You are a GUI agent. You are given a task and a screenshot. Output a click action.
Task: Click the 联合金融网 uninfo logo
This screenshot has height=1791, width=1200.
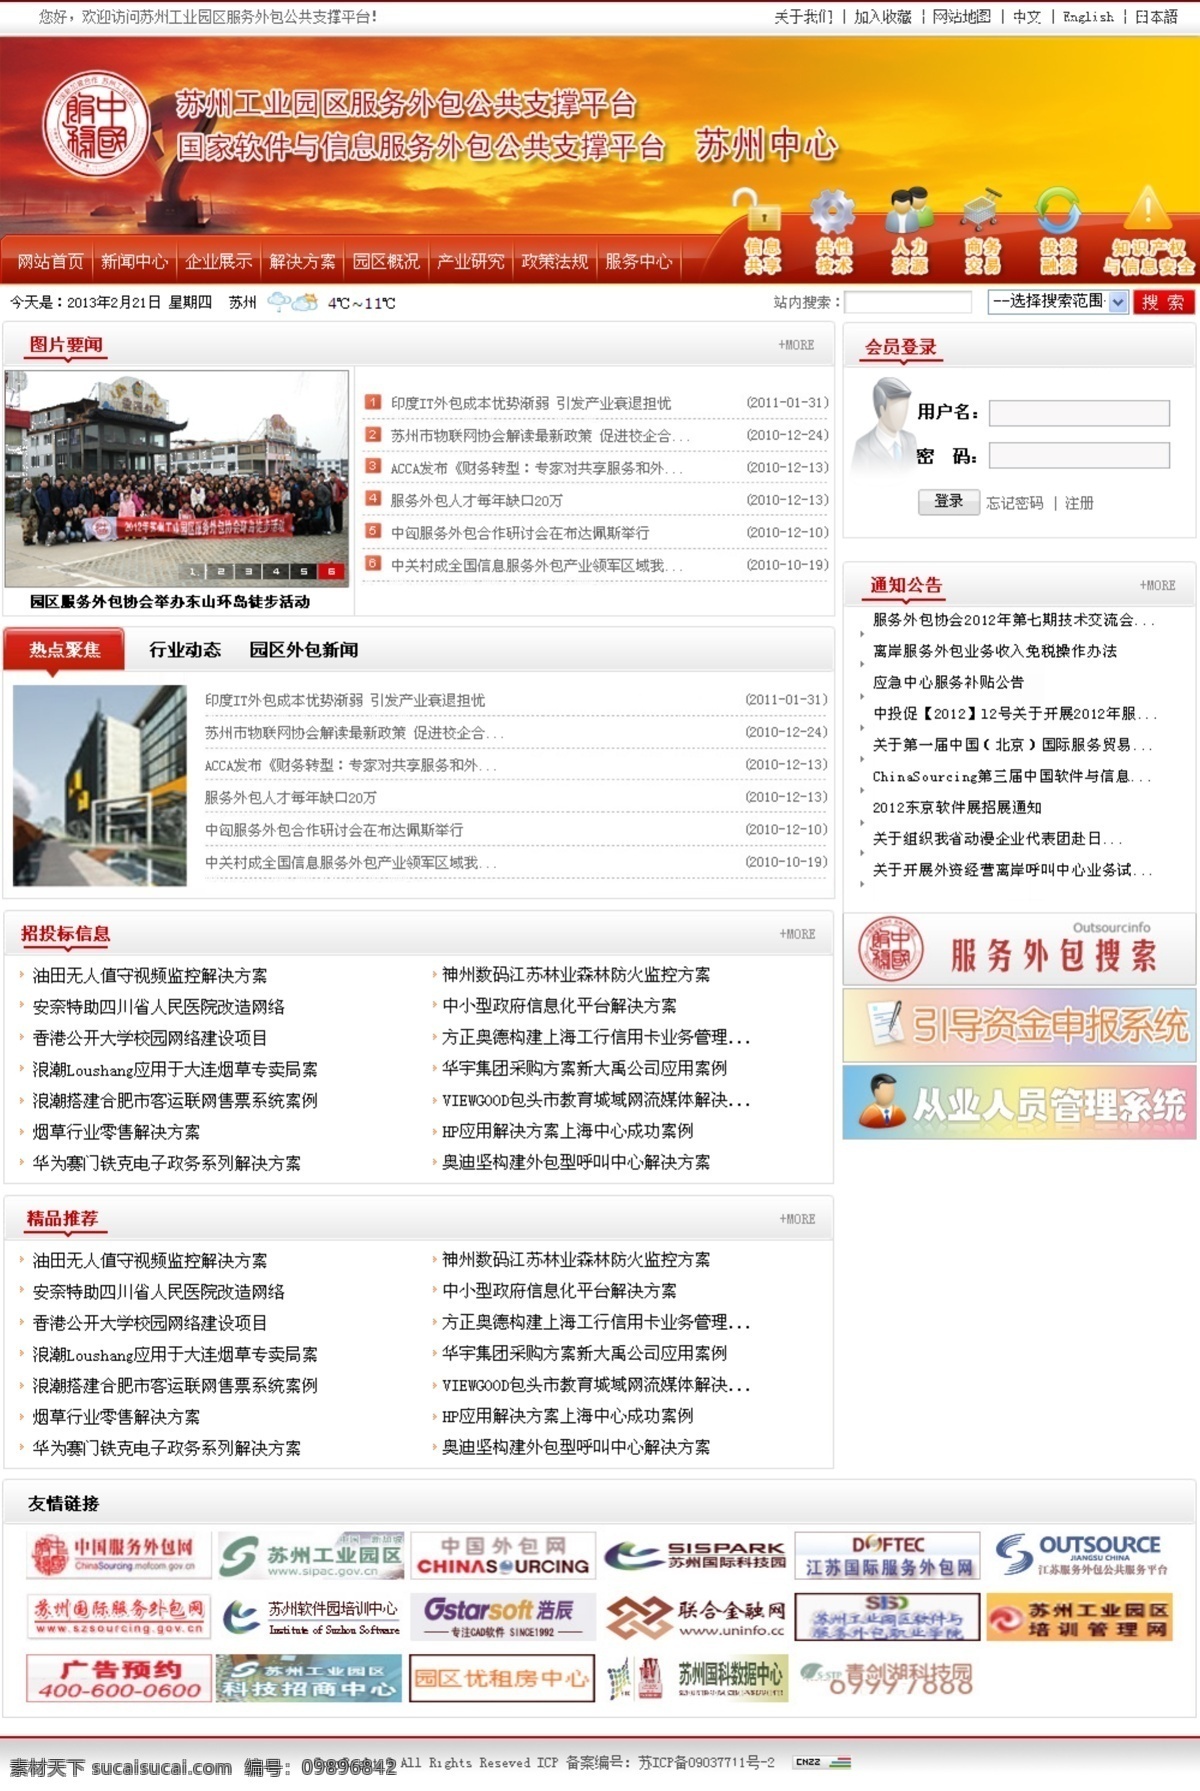pyautogui.click(x=695, y=1617)
